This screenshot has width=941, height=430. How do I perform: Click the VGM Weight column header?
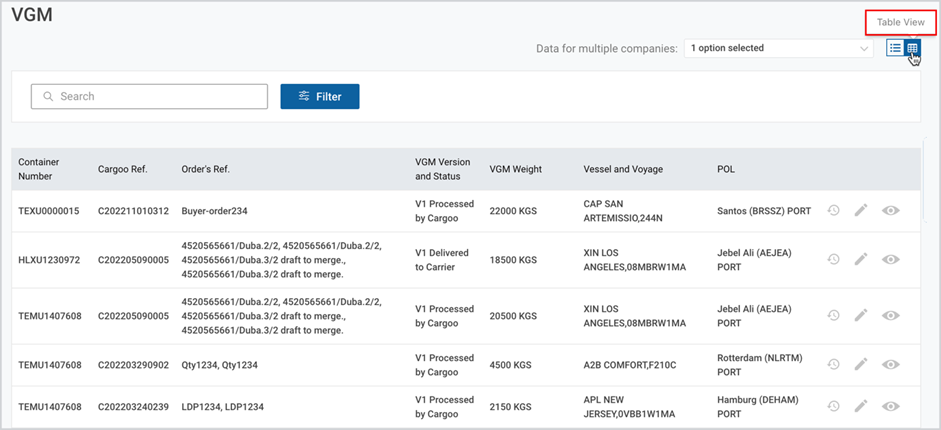coord(516,169)
